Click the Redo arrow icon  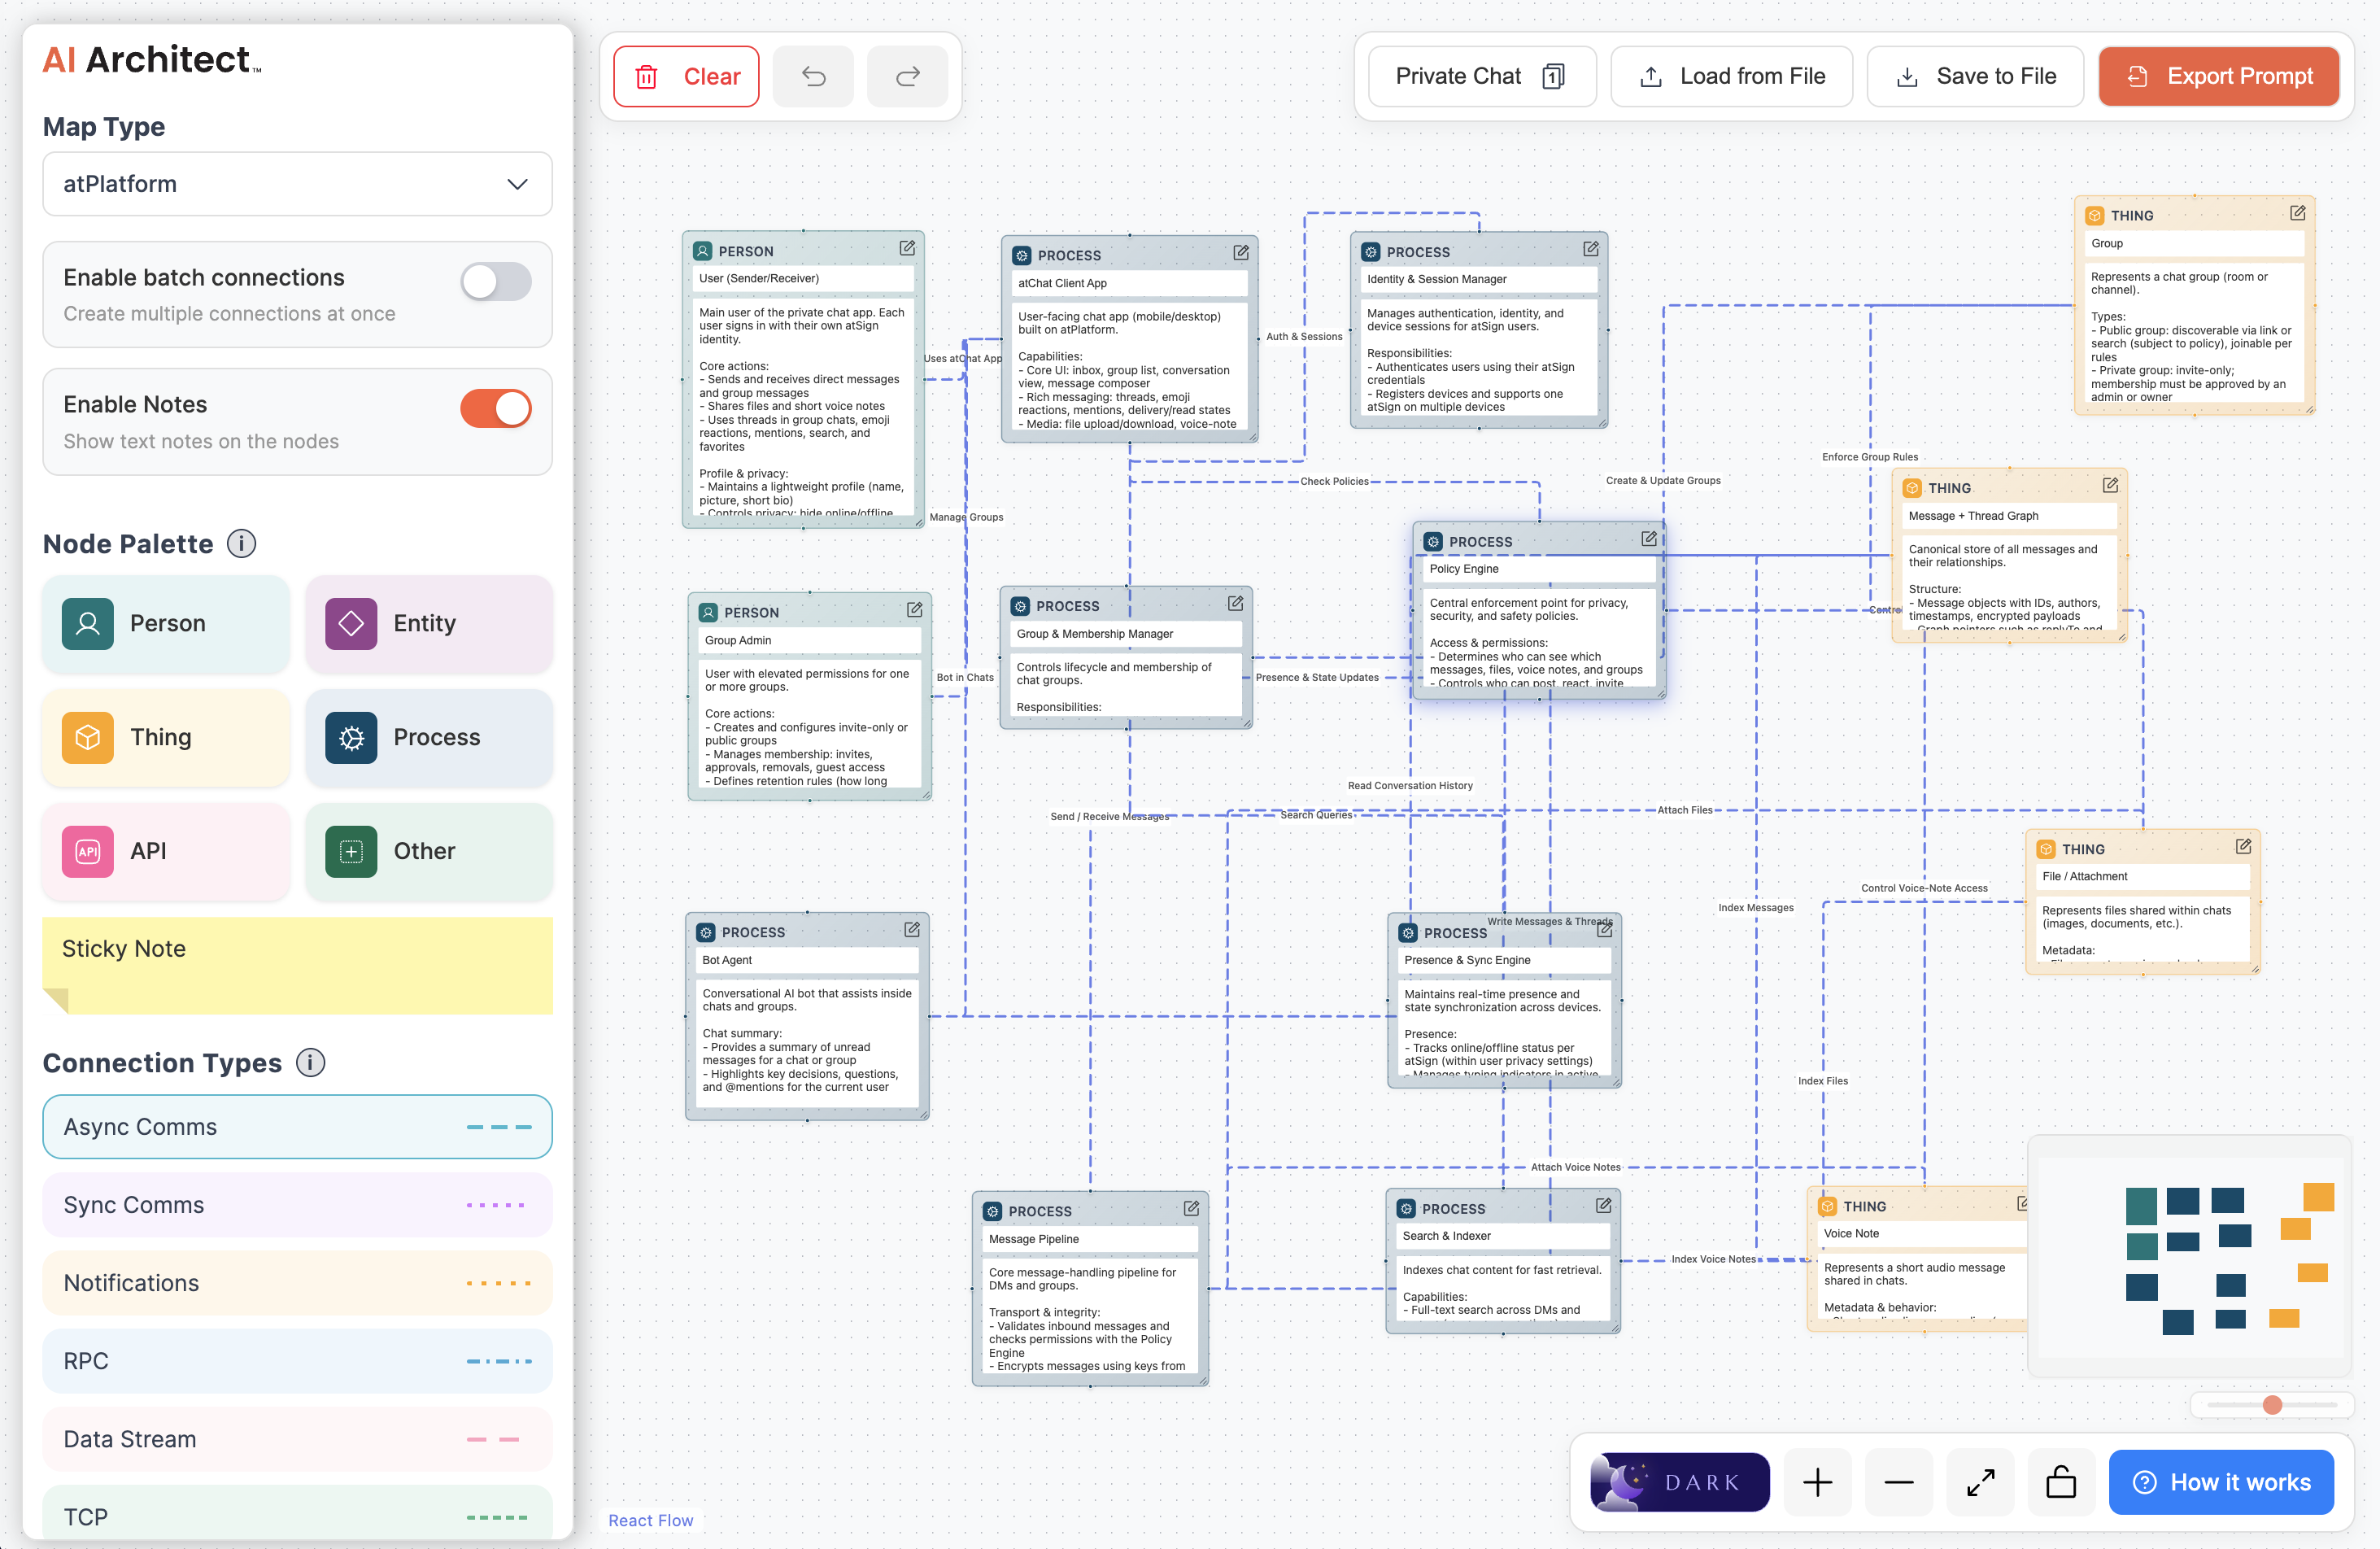click(907, 76)
